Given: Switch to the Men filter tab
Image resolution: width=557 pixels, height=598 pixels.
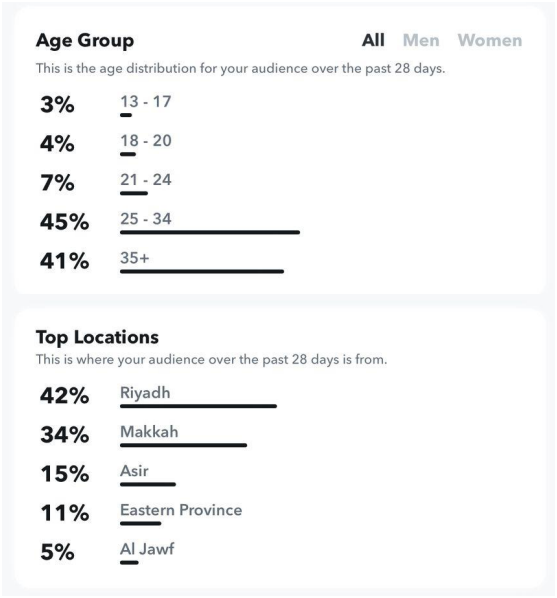Looking at the screenshot, I should pyautogui.click(x=421, y=40).
